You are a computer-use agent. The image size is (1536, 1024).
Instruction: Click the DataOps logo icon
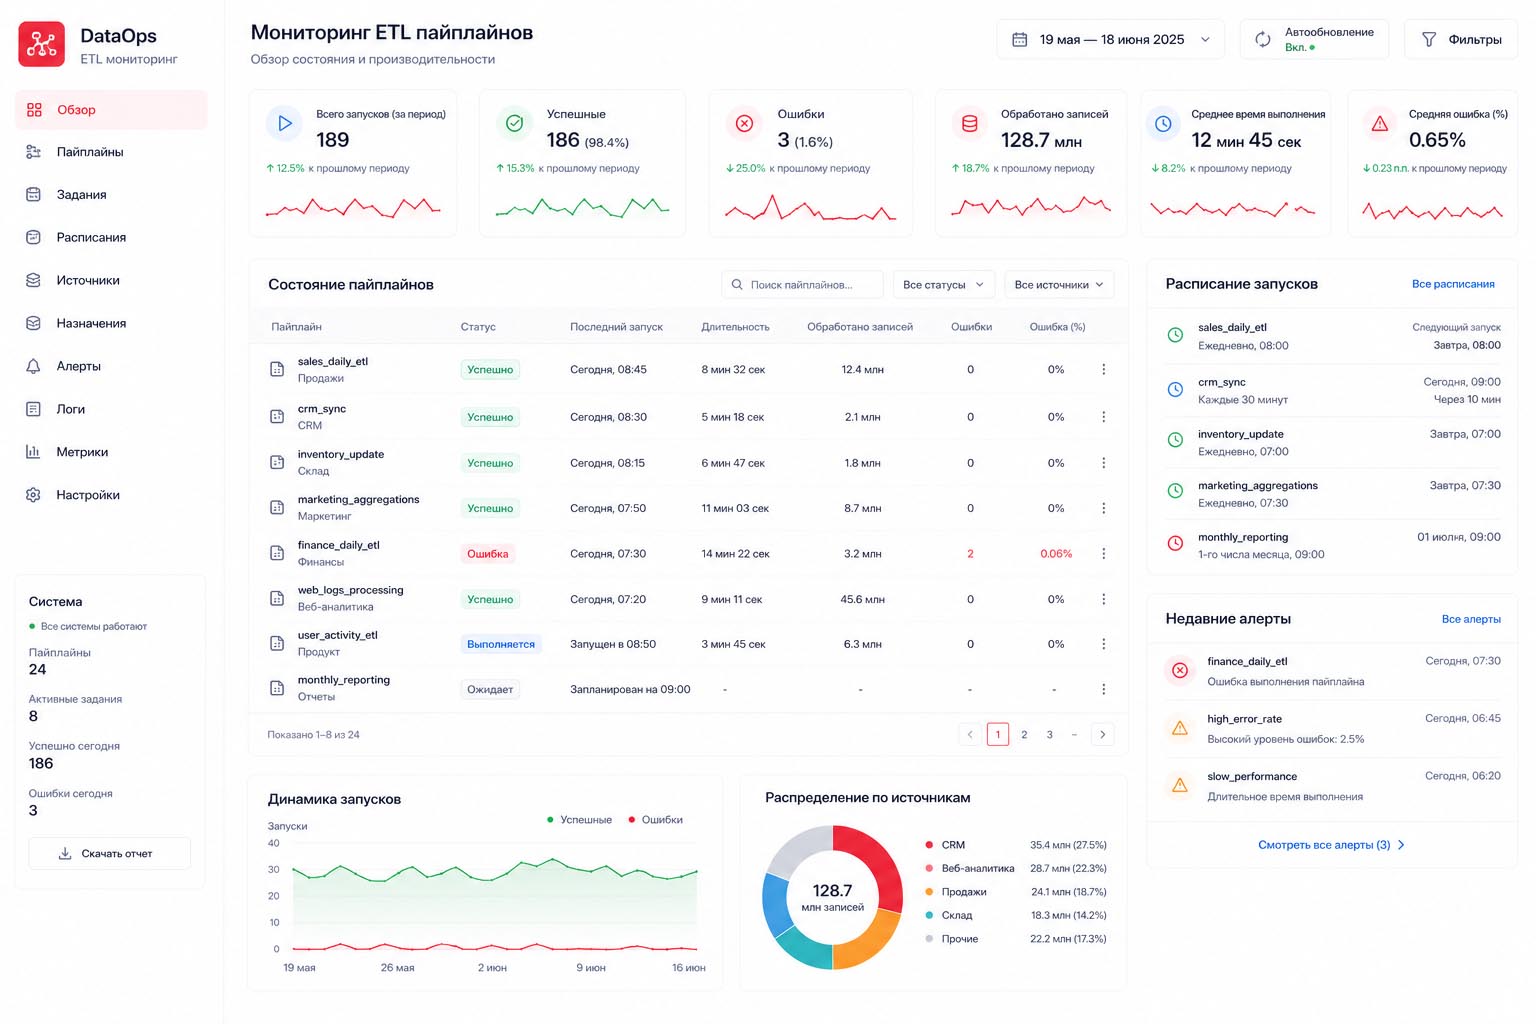42,44
